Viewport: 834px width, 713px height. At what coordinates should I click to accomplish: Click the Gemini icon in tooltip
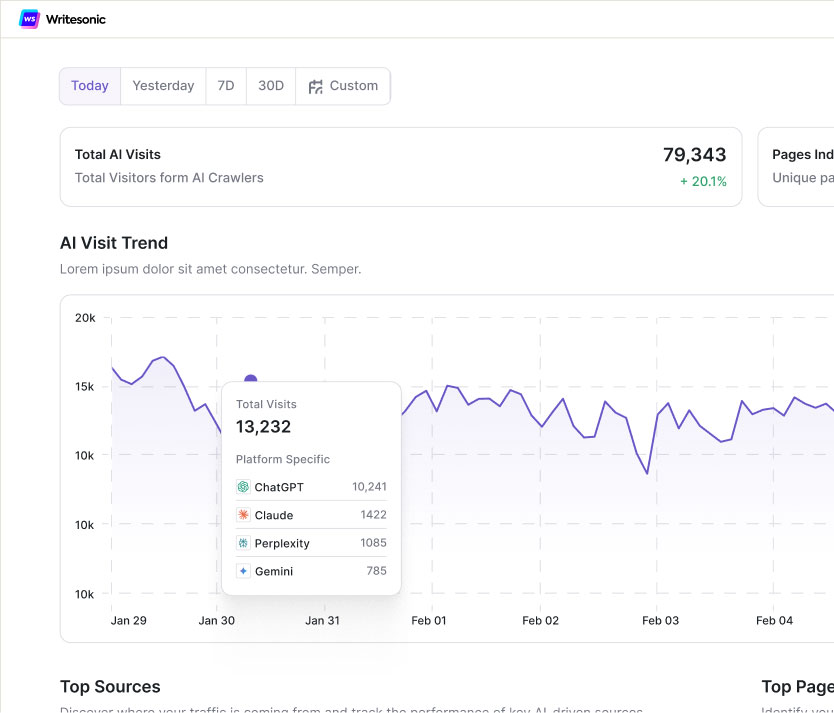(x=243, y=571)
